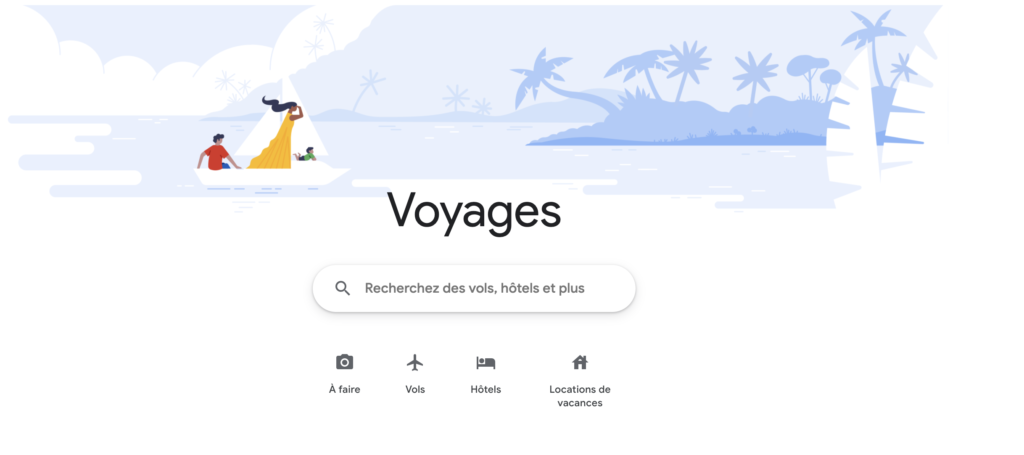This screenshot has width=1024, height=455.
Task: Open À faire via the camera icon
Action: pos(344,362)
